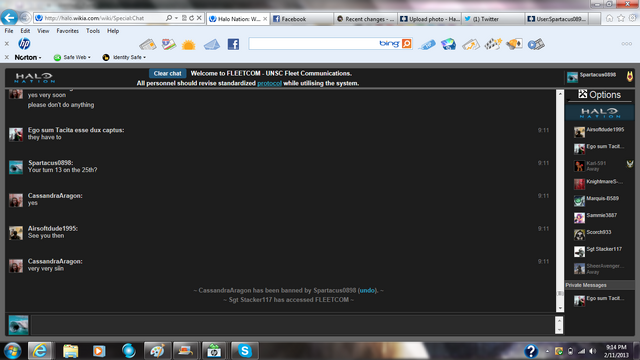Switch to the Recent changes tab
640x360 pixels.
(365, 19)
